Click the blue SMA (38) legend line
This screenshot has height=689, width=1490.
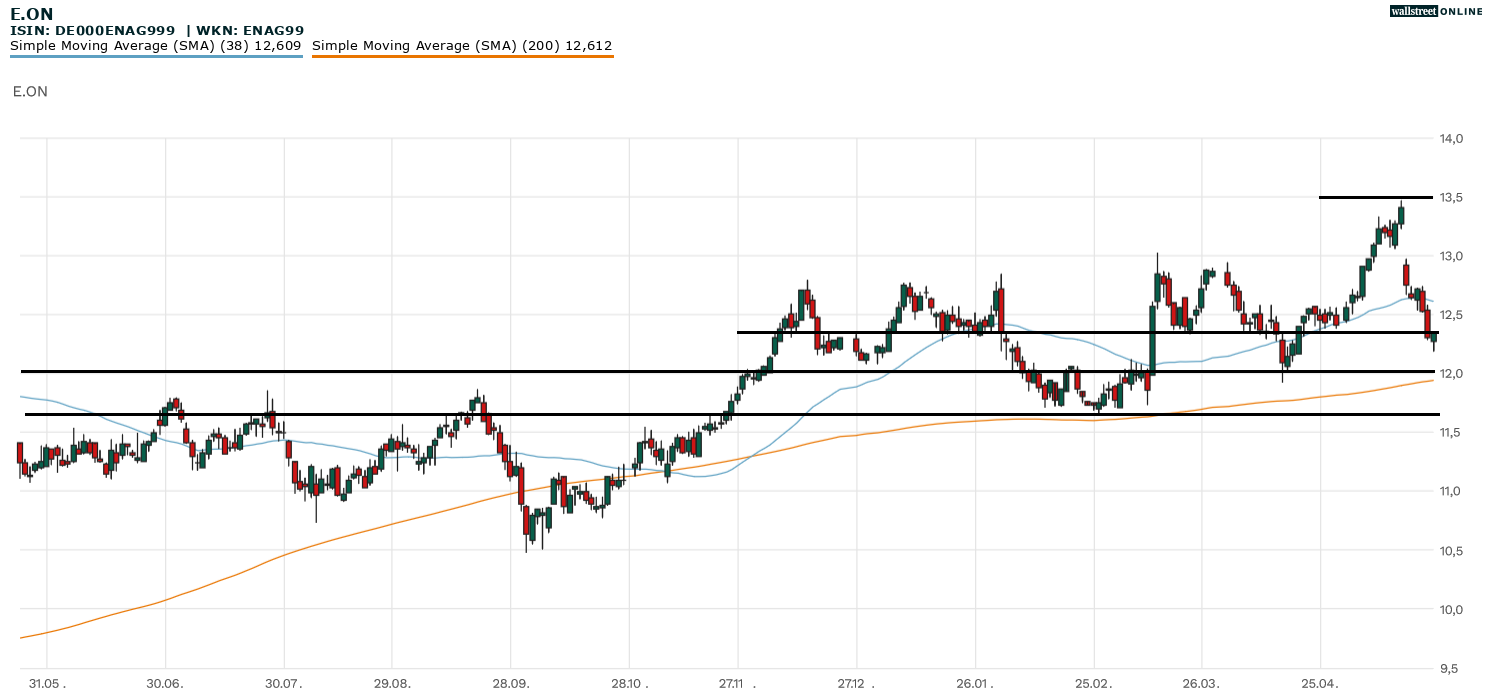point(156,57)
